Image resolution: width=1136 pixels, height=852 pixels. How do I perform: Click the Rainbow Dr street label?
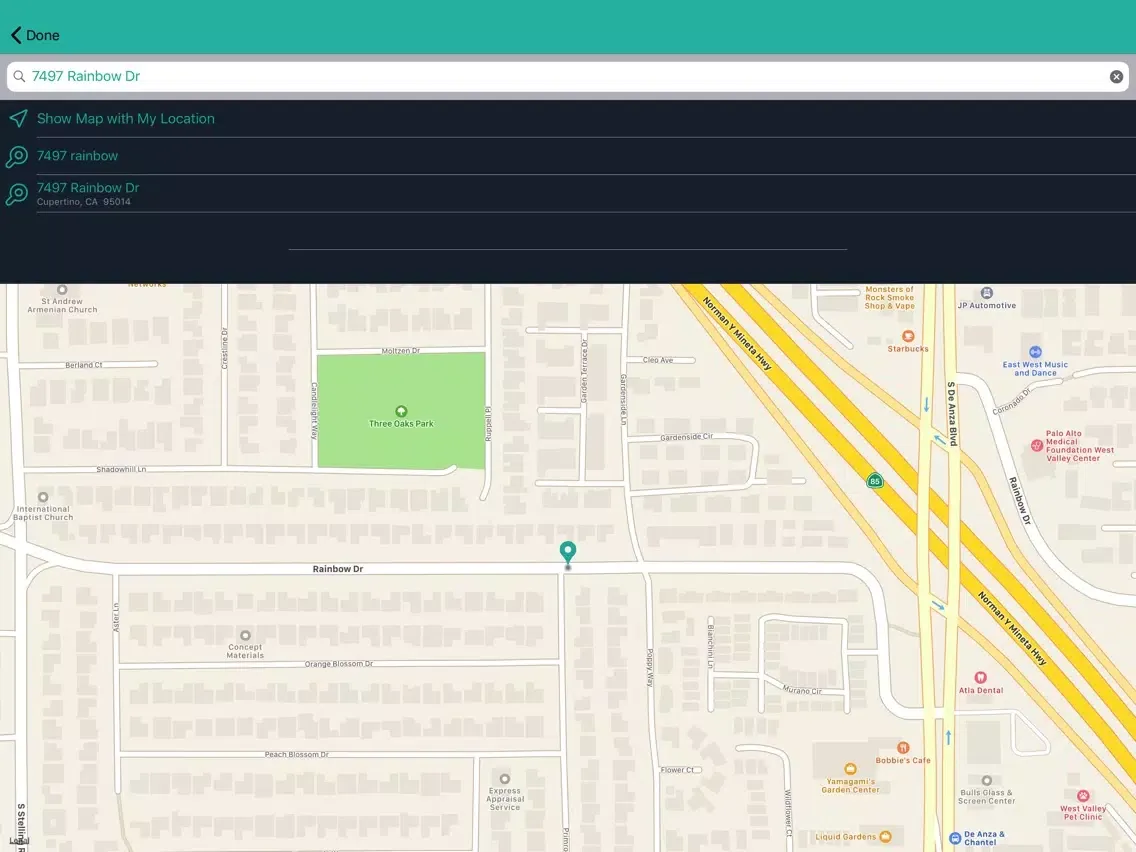click(338, 569)
